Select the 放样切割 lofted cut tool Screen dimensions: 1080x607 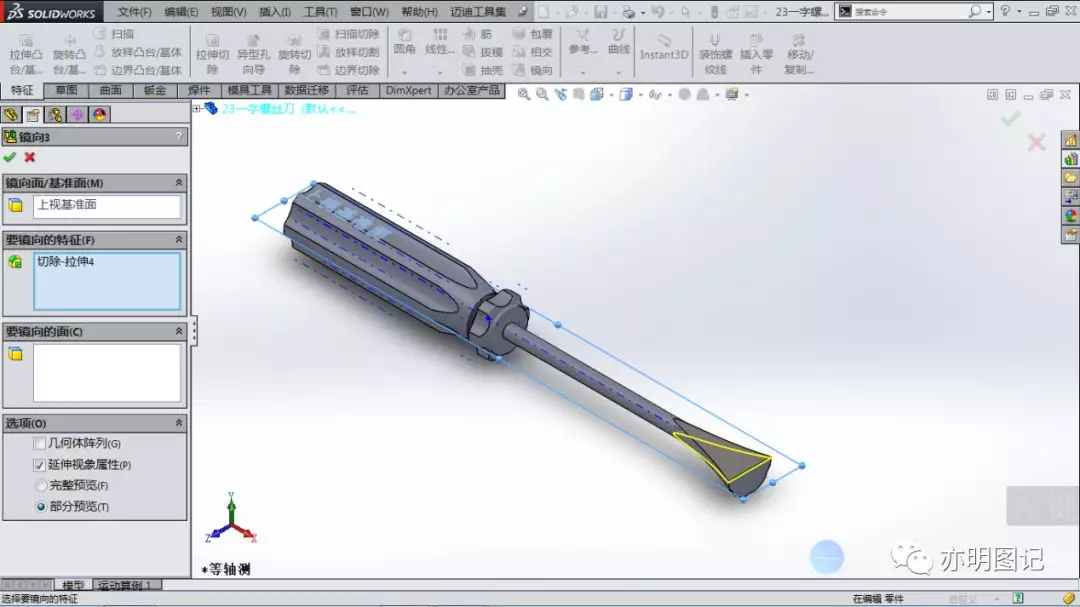349,52
